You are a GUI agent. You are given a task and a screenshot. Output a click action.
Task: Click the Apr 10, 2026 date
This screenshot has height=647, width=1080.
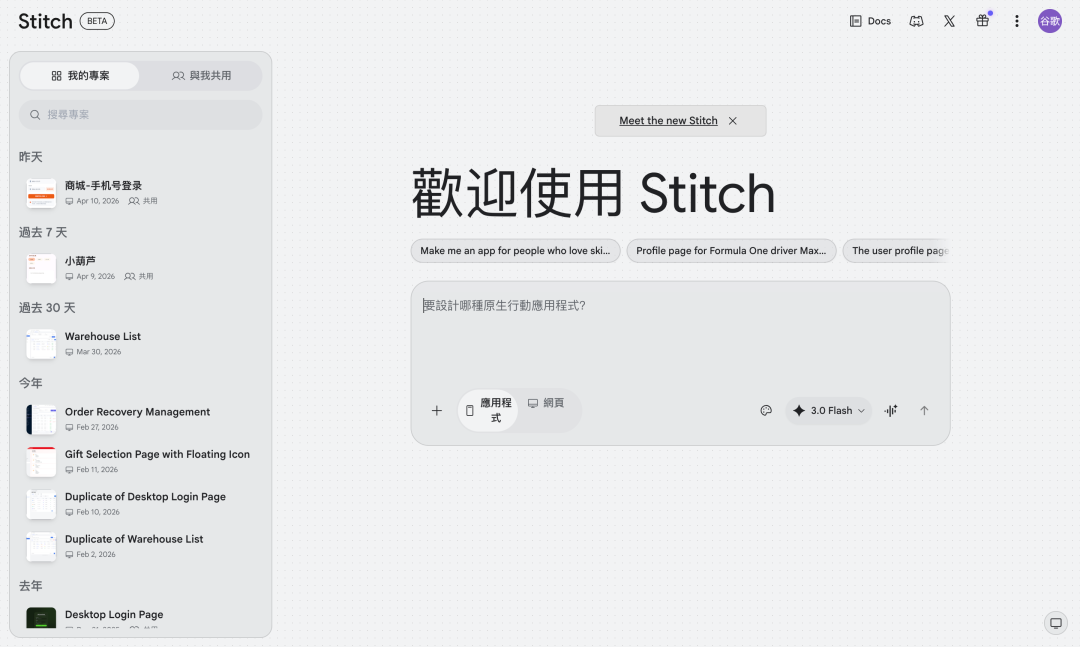pos(98,201)
